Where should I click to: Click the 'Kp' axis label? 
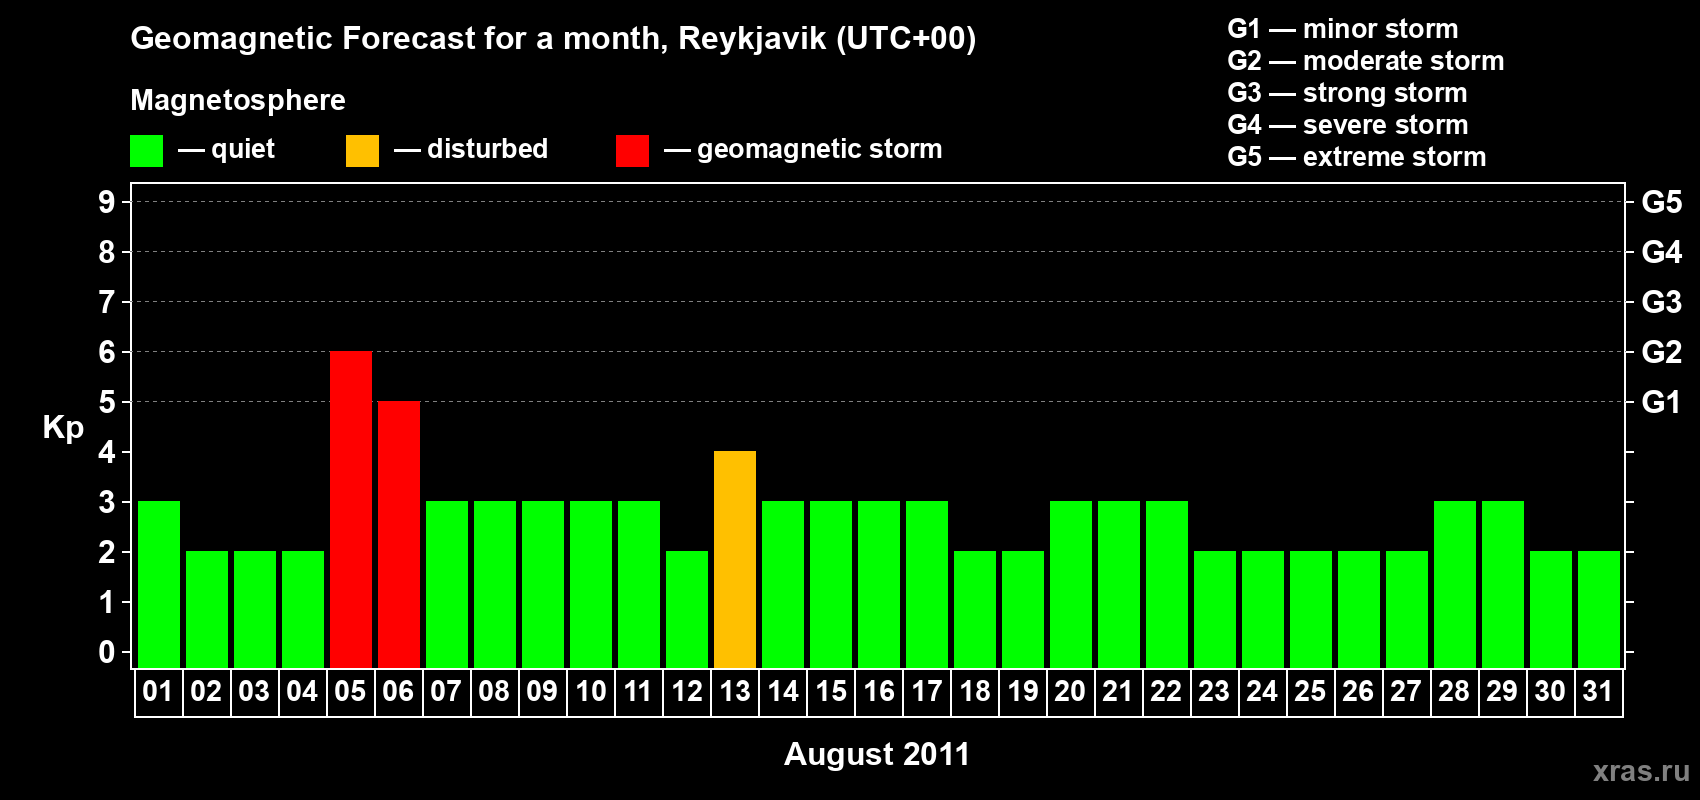63,428
